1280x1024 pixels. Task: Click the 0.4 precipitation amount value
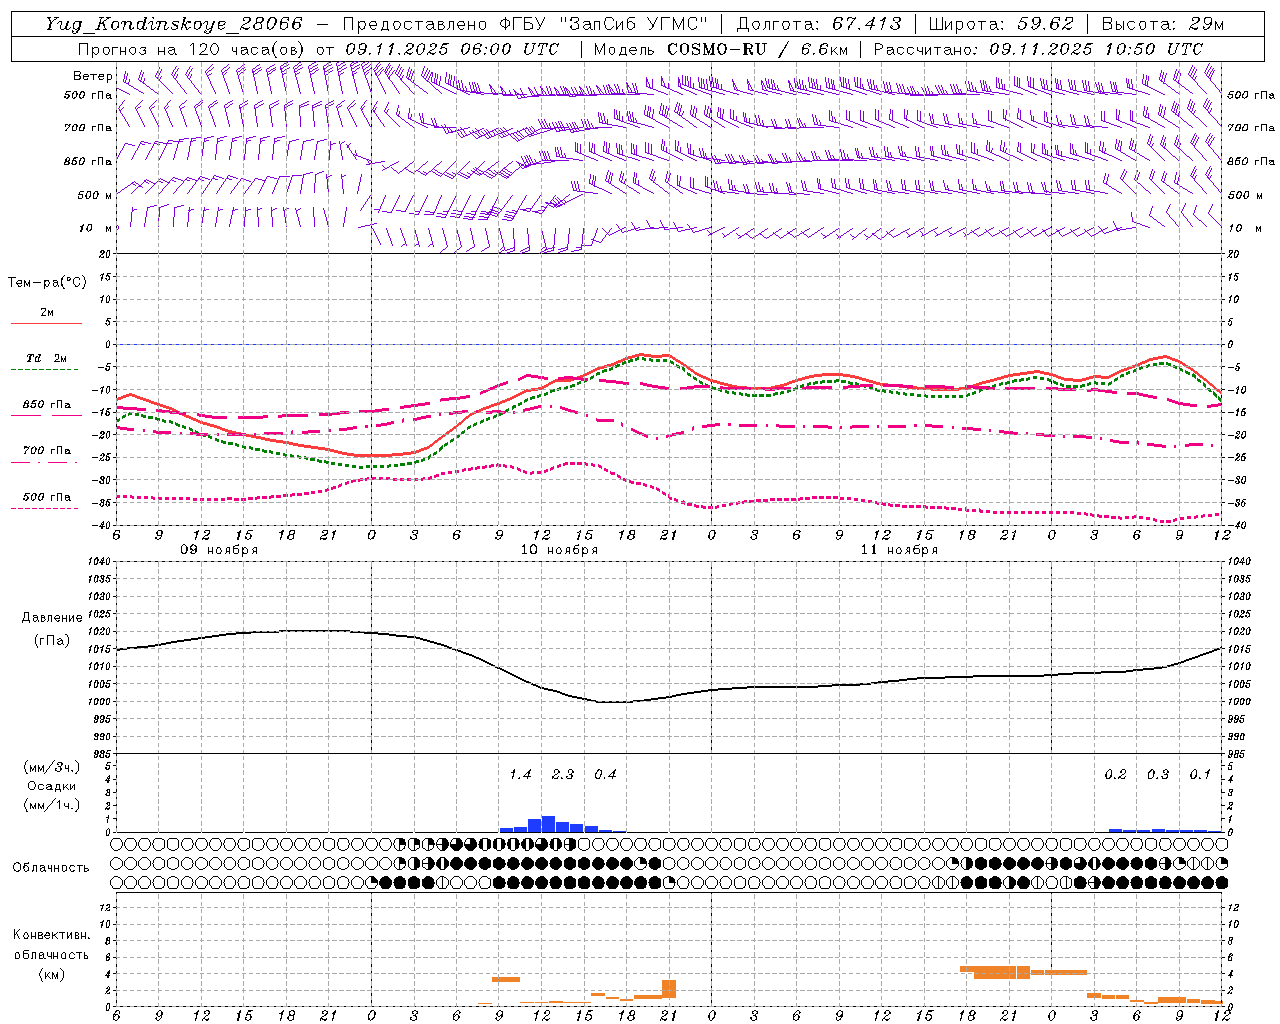coord(605,775)
